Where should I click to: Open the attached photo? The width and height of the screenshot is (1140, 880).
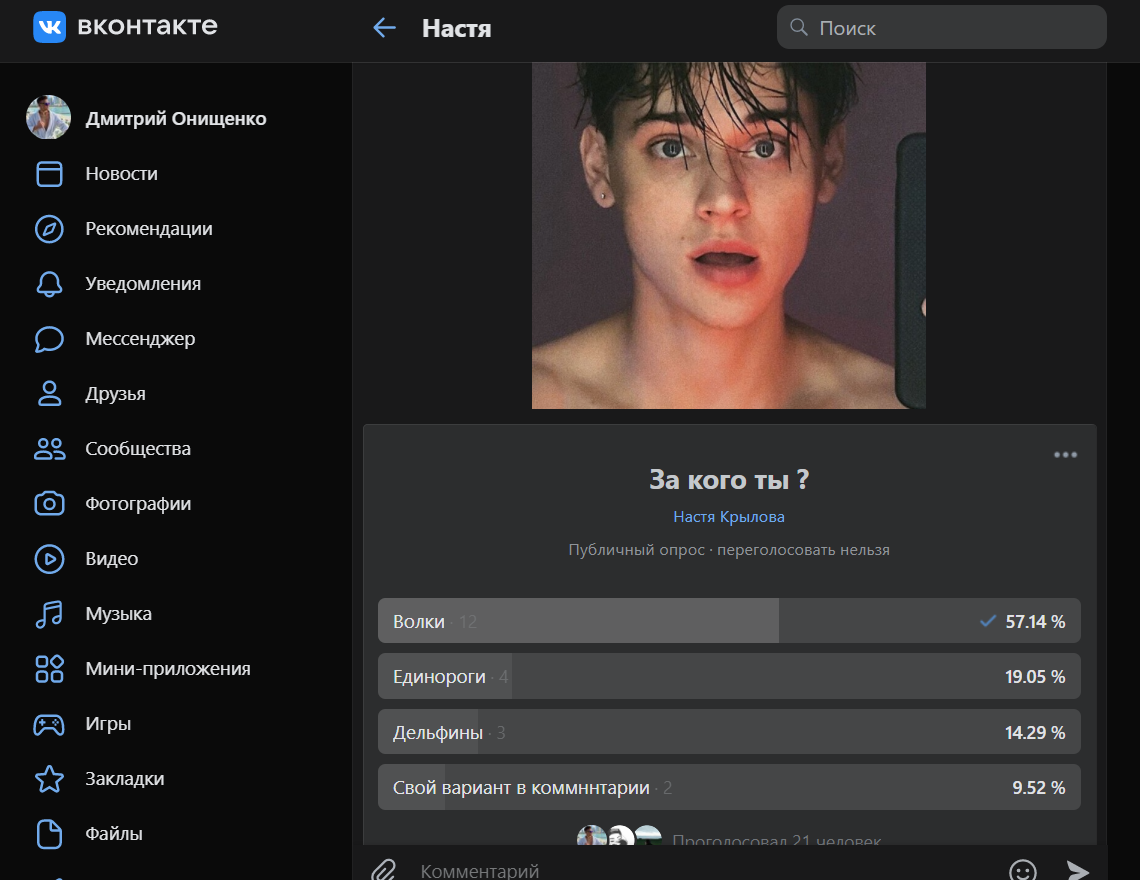(x=728, y=235)
